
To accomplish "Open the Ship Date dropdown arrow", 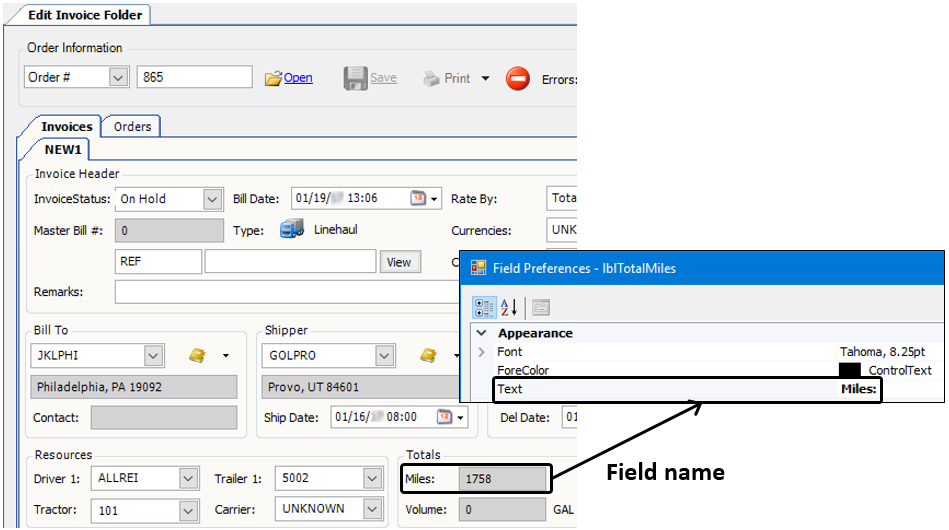I will (x=460, y=417).
